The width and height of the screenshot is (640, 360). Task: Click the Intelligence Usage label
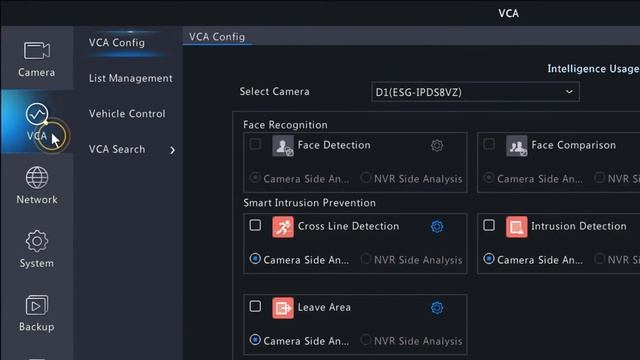[593, 69]
